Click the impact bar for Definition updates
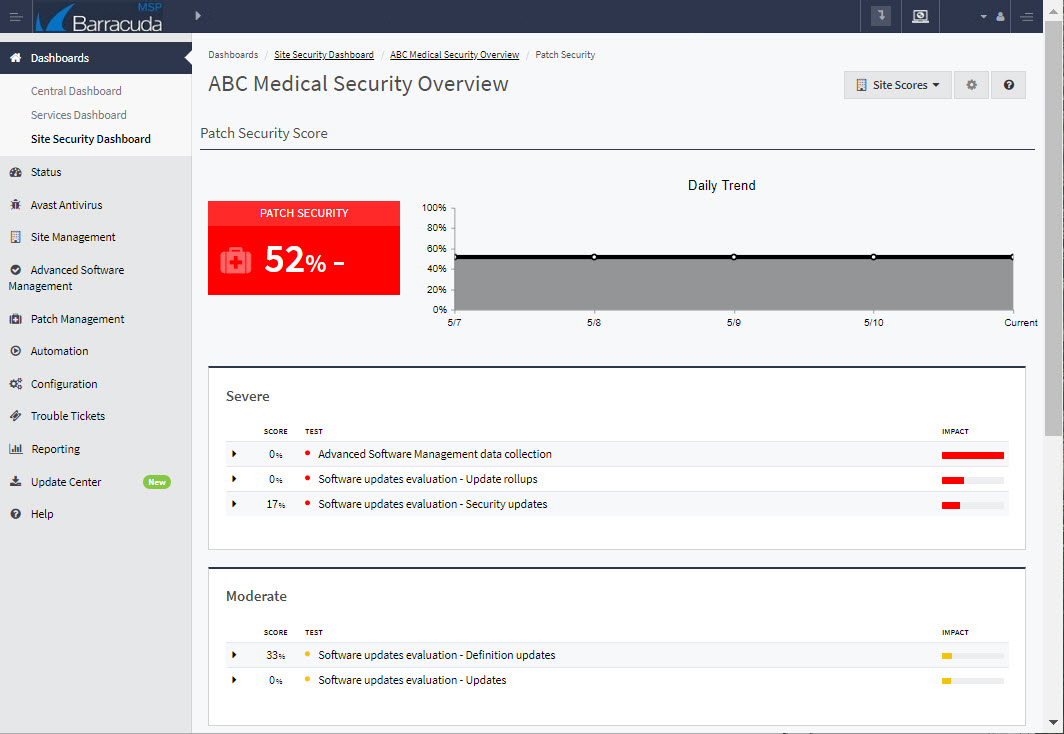 click(x=972, y=656)
